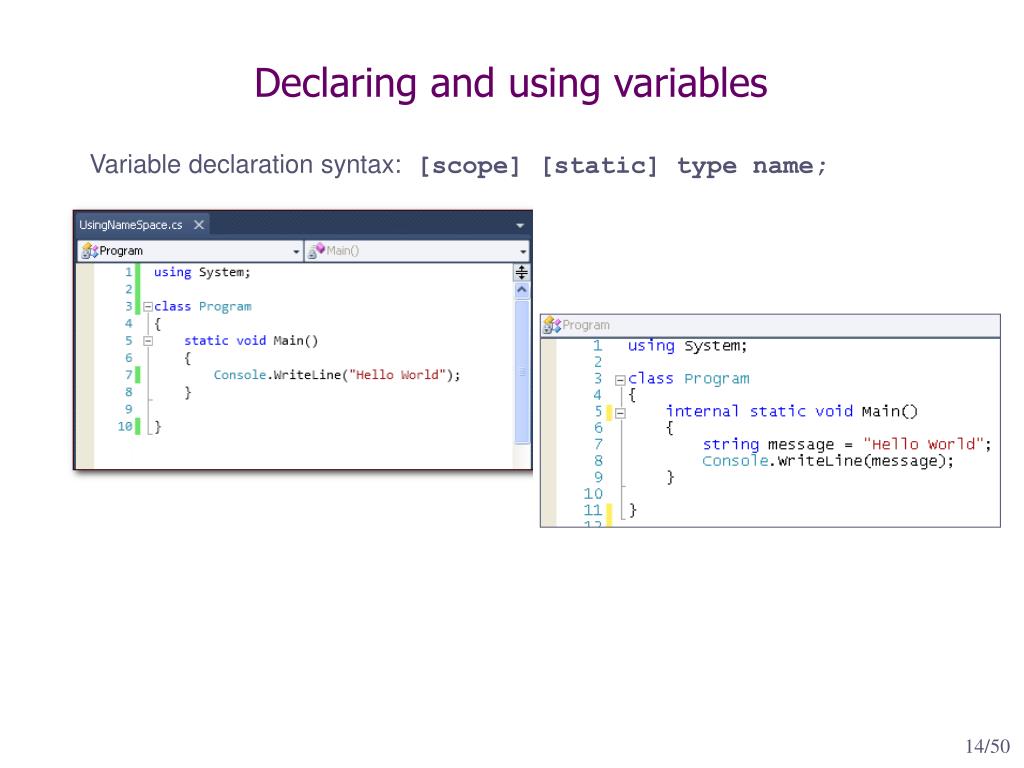Click line number 7 in left editor
The image size is (1024, 768).
(x=129, y=375)
